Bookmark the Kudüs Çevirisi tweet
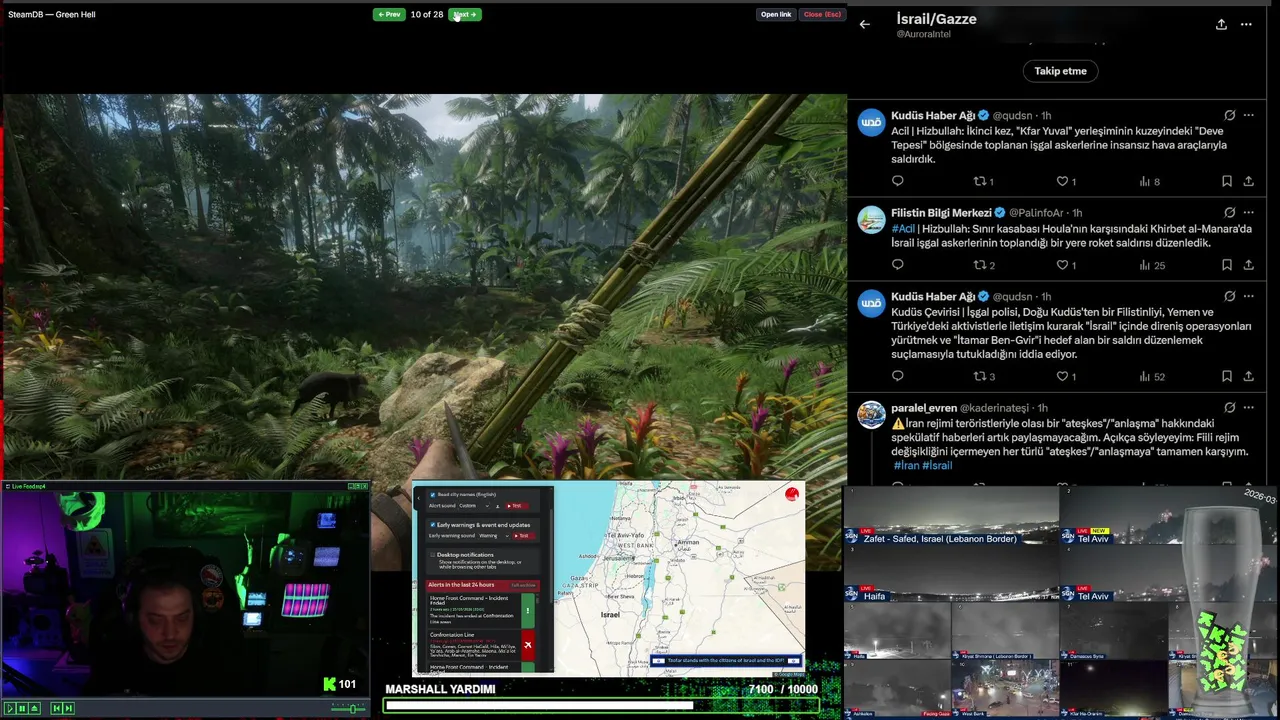1280x720 pixels. pos(1226,376)
